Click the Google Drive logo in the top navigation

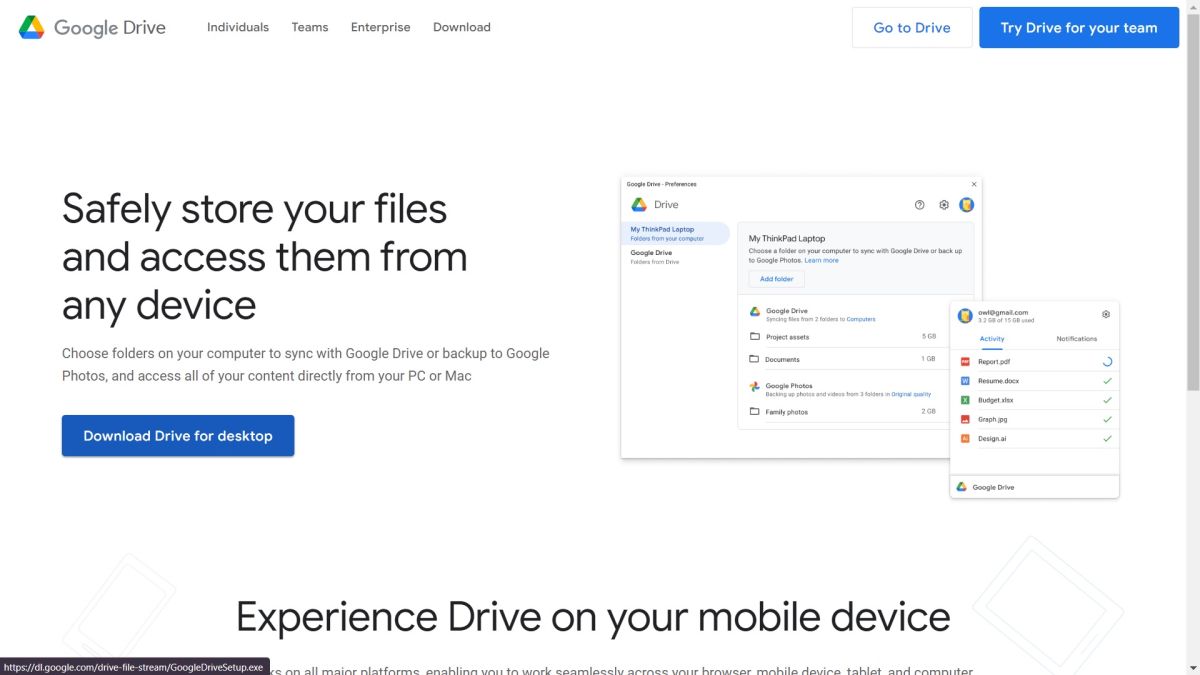click(92, 27)
